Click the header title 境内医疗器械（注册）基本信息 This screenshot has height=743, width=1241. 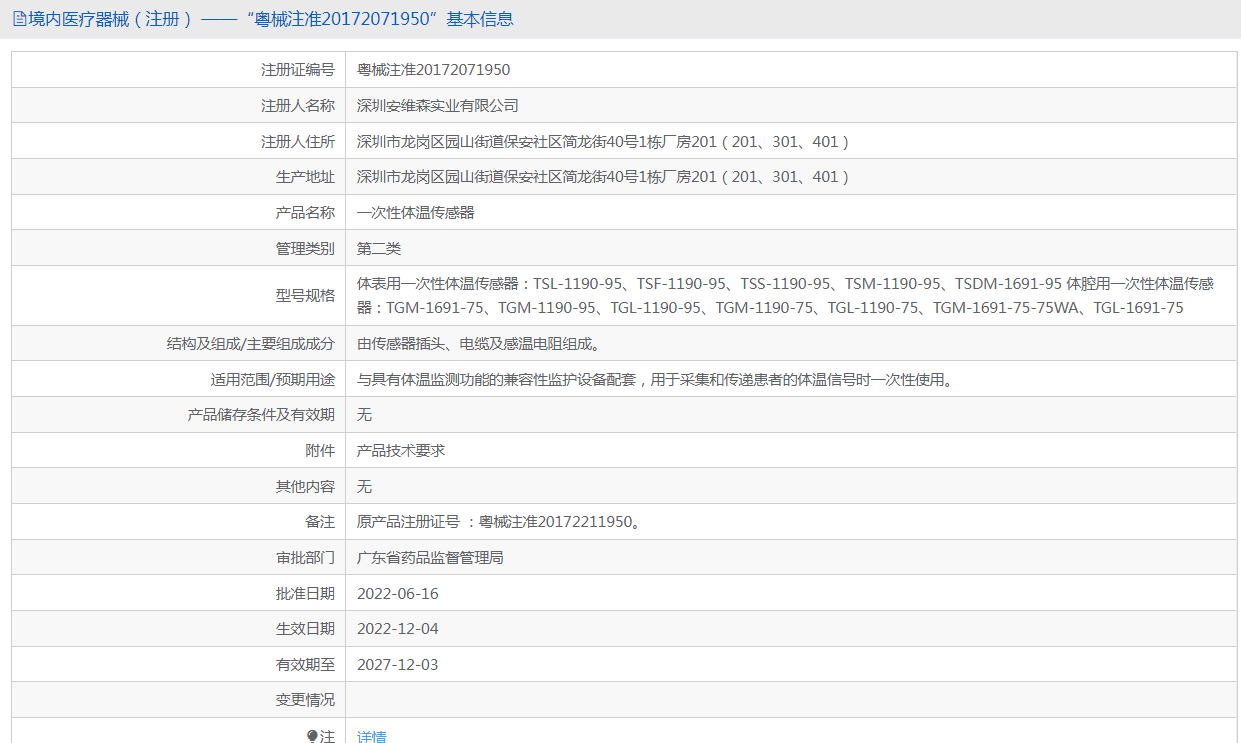point(270,19)
